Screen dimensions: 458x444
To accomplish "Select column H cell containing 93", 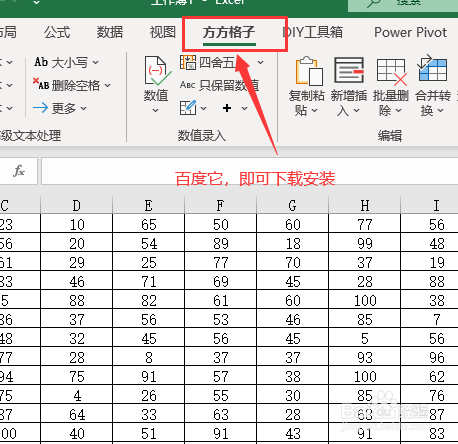I will coord(365,357).
